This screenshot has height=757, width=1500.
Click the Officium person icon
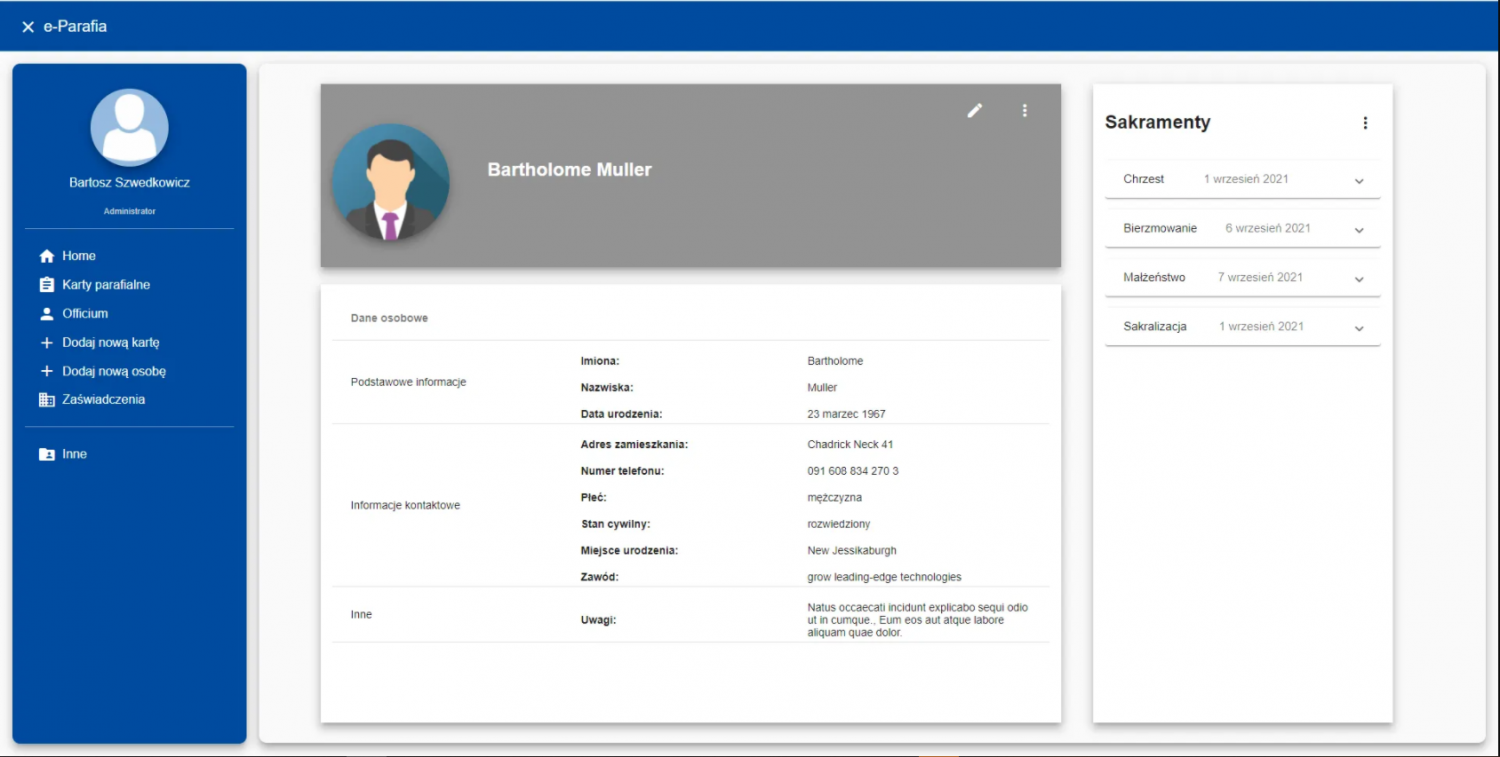tap(46, 314)
